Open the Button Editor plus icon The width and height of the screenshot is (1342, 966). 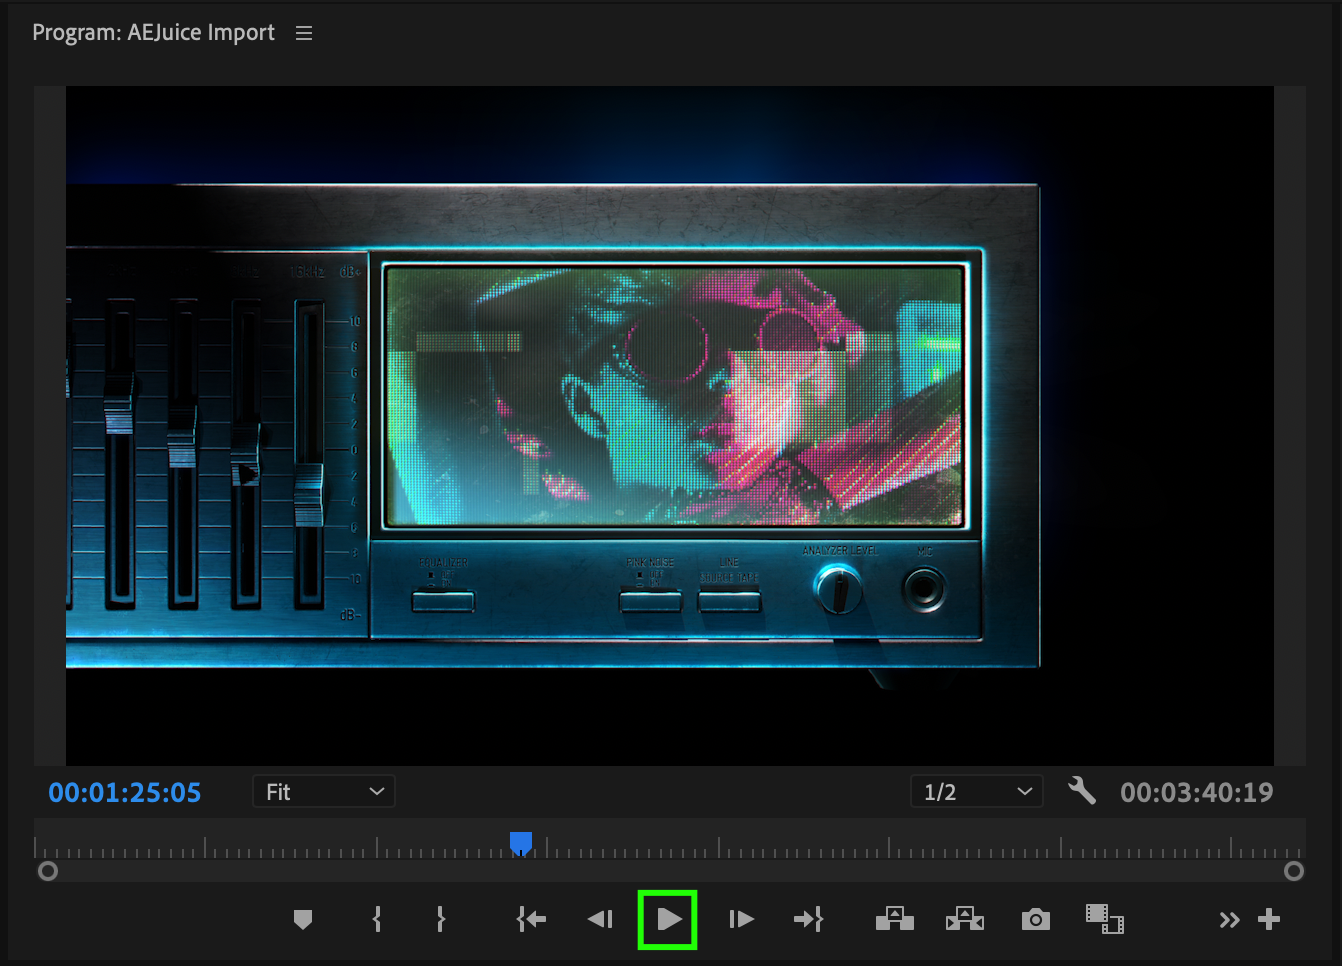1269,919
